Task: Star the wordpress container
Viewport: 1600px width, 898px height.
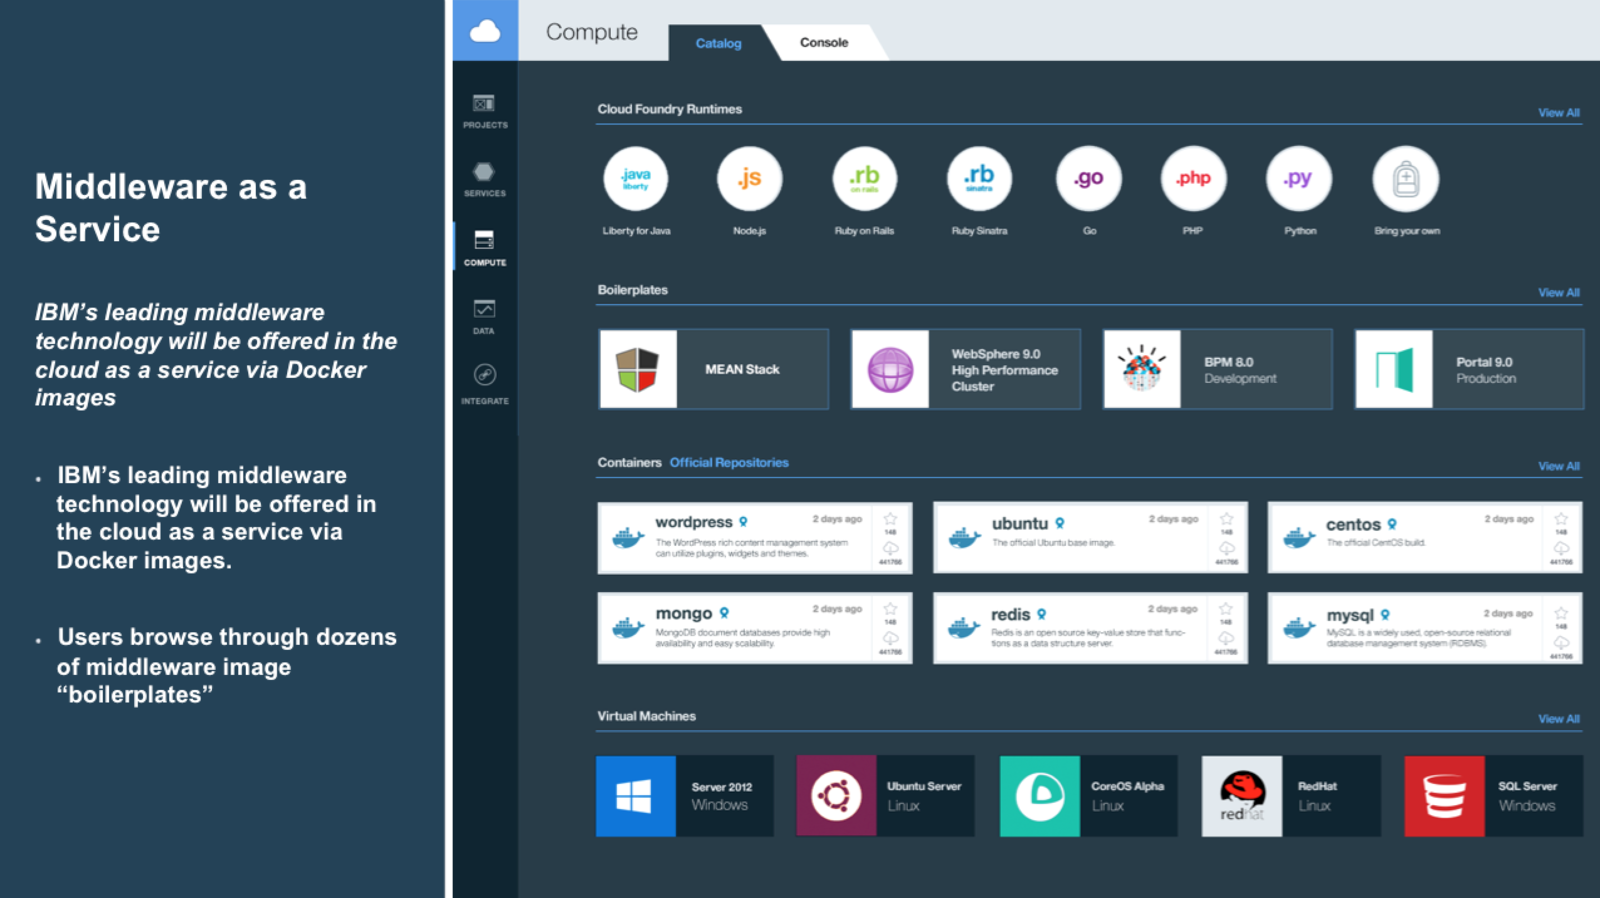Action: point(890,519)
